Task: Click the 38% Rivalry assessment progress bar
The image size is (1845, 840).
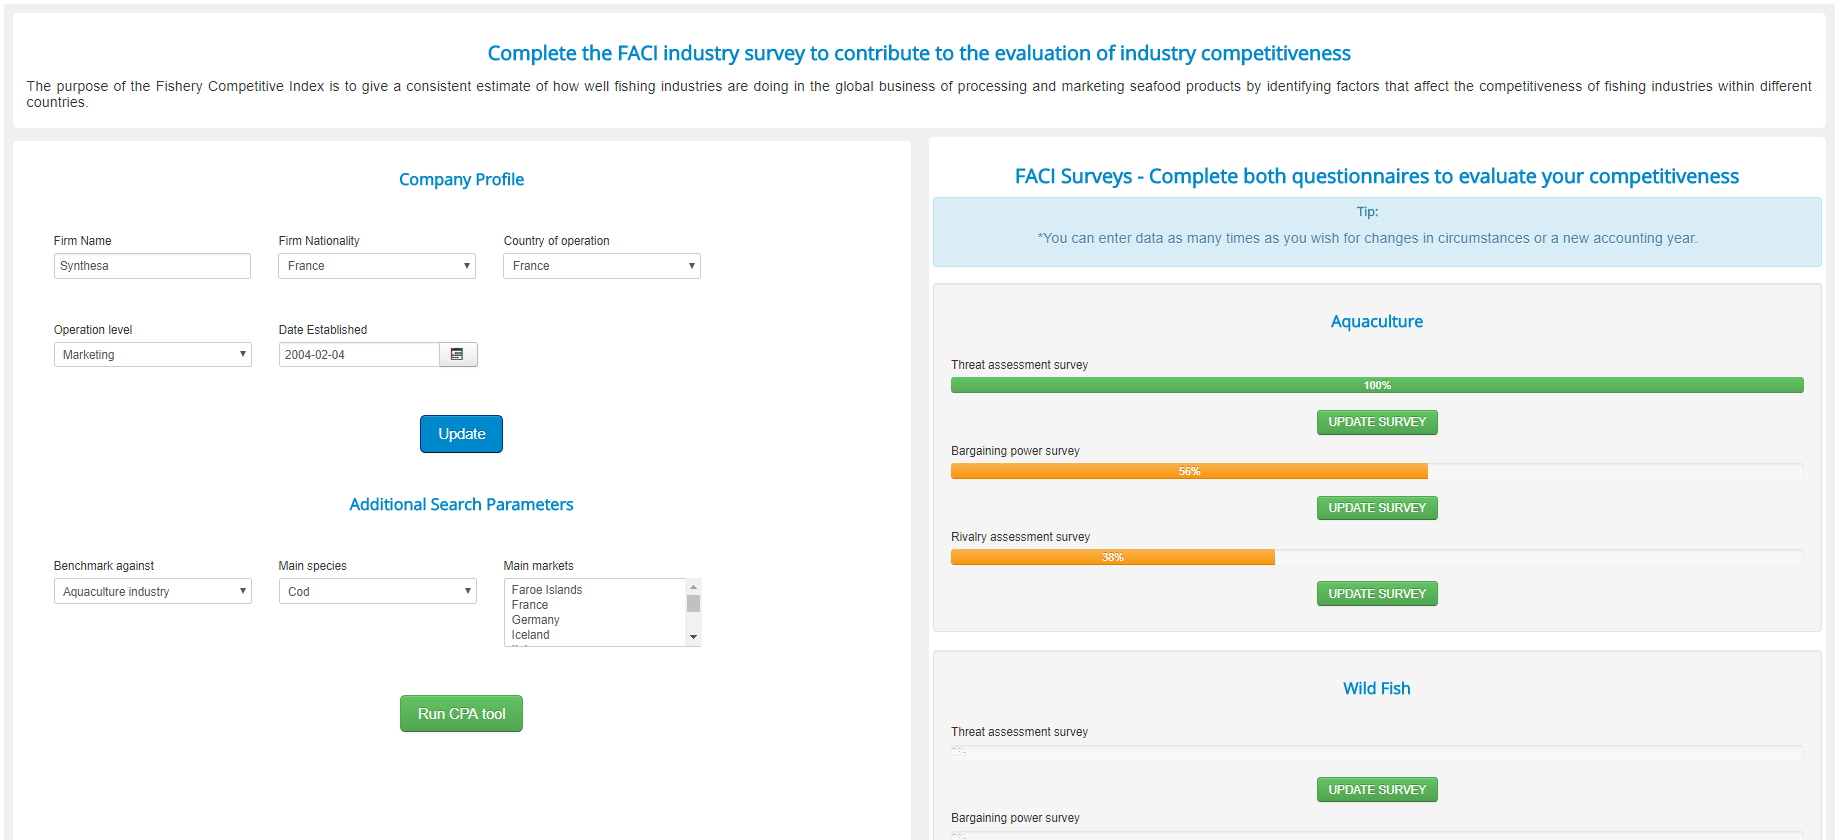Action: (x=1113, y=557)
